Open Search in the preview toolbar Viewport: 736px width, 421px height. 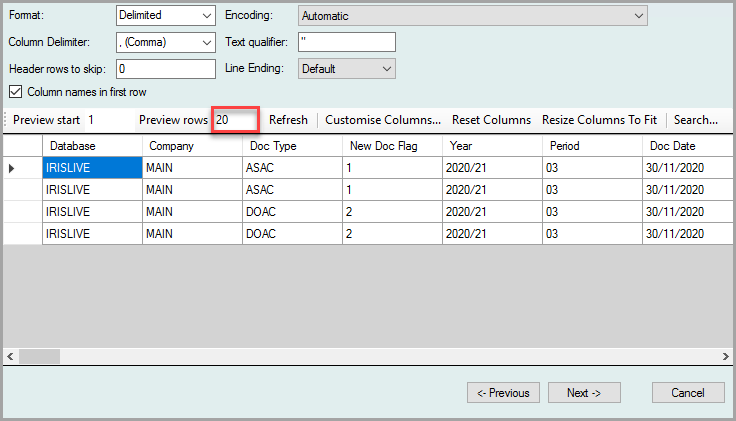pos(695,120)
